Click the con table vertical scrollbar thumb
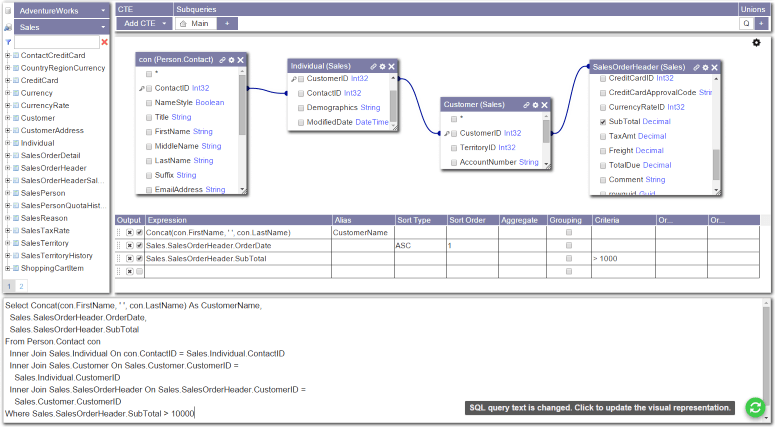The width and height of the screenshot is (775, 427). tap(242, 105)
